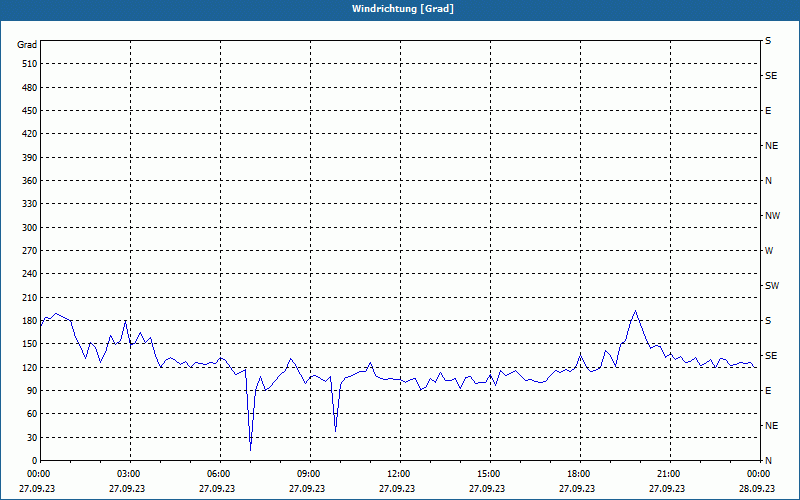Image resolution: width=800 pixels, height=500 pixels.
Task: Click the 00:00 label above 28.09.23
Action: click(x=757, y=474)
